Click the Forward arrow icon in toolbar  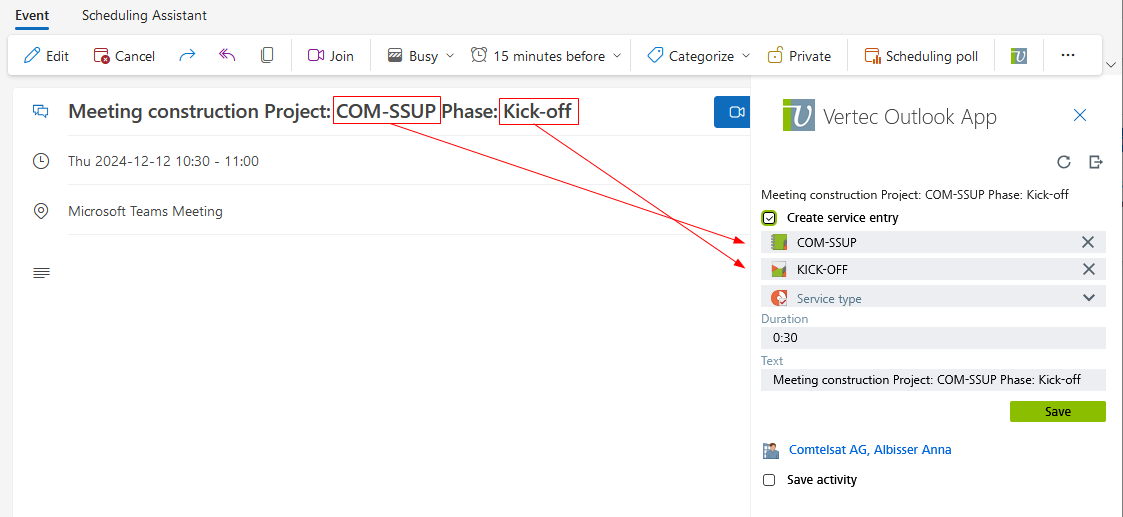tap(187, 56)
